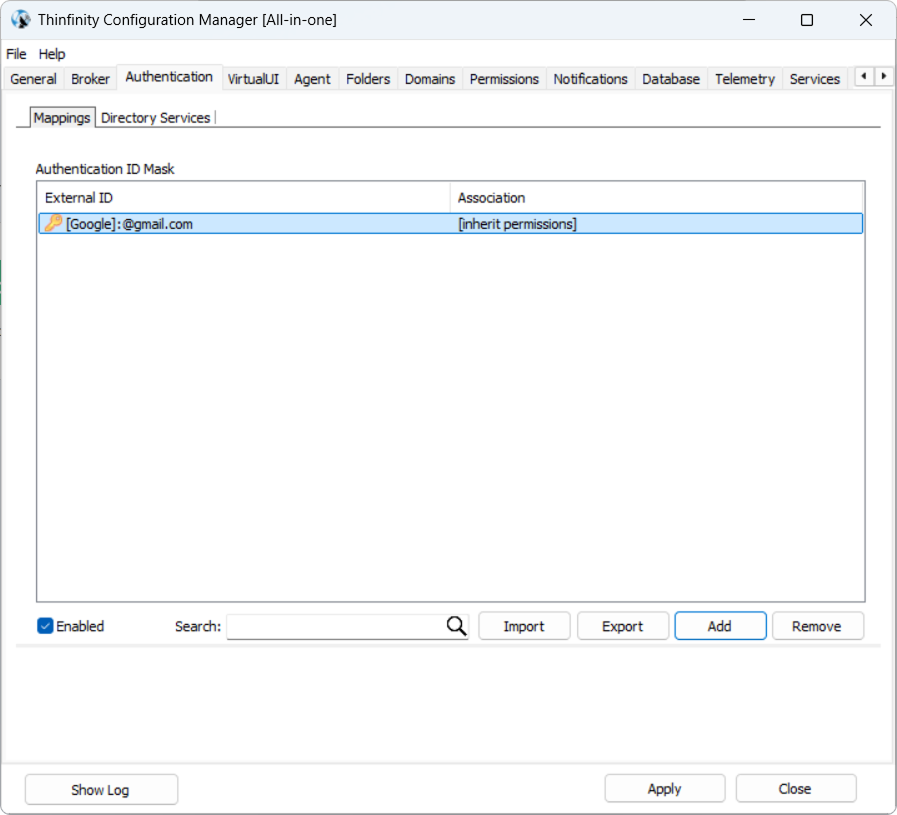Image resolution: width=897 pixels, height=815 pixels.
Task: Click the Thinfinity globe icon in title bar
Action: click(x=20, y=20)
